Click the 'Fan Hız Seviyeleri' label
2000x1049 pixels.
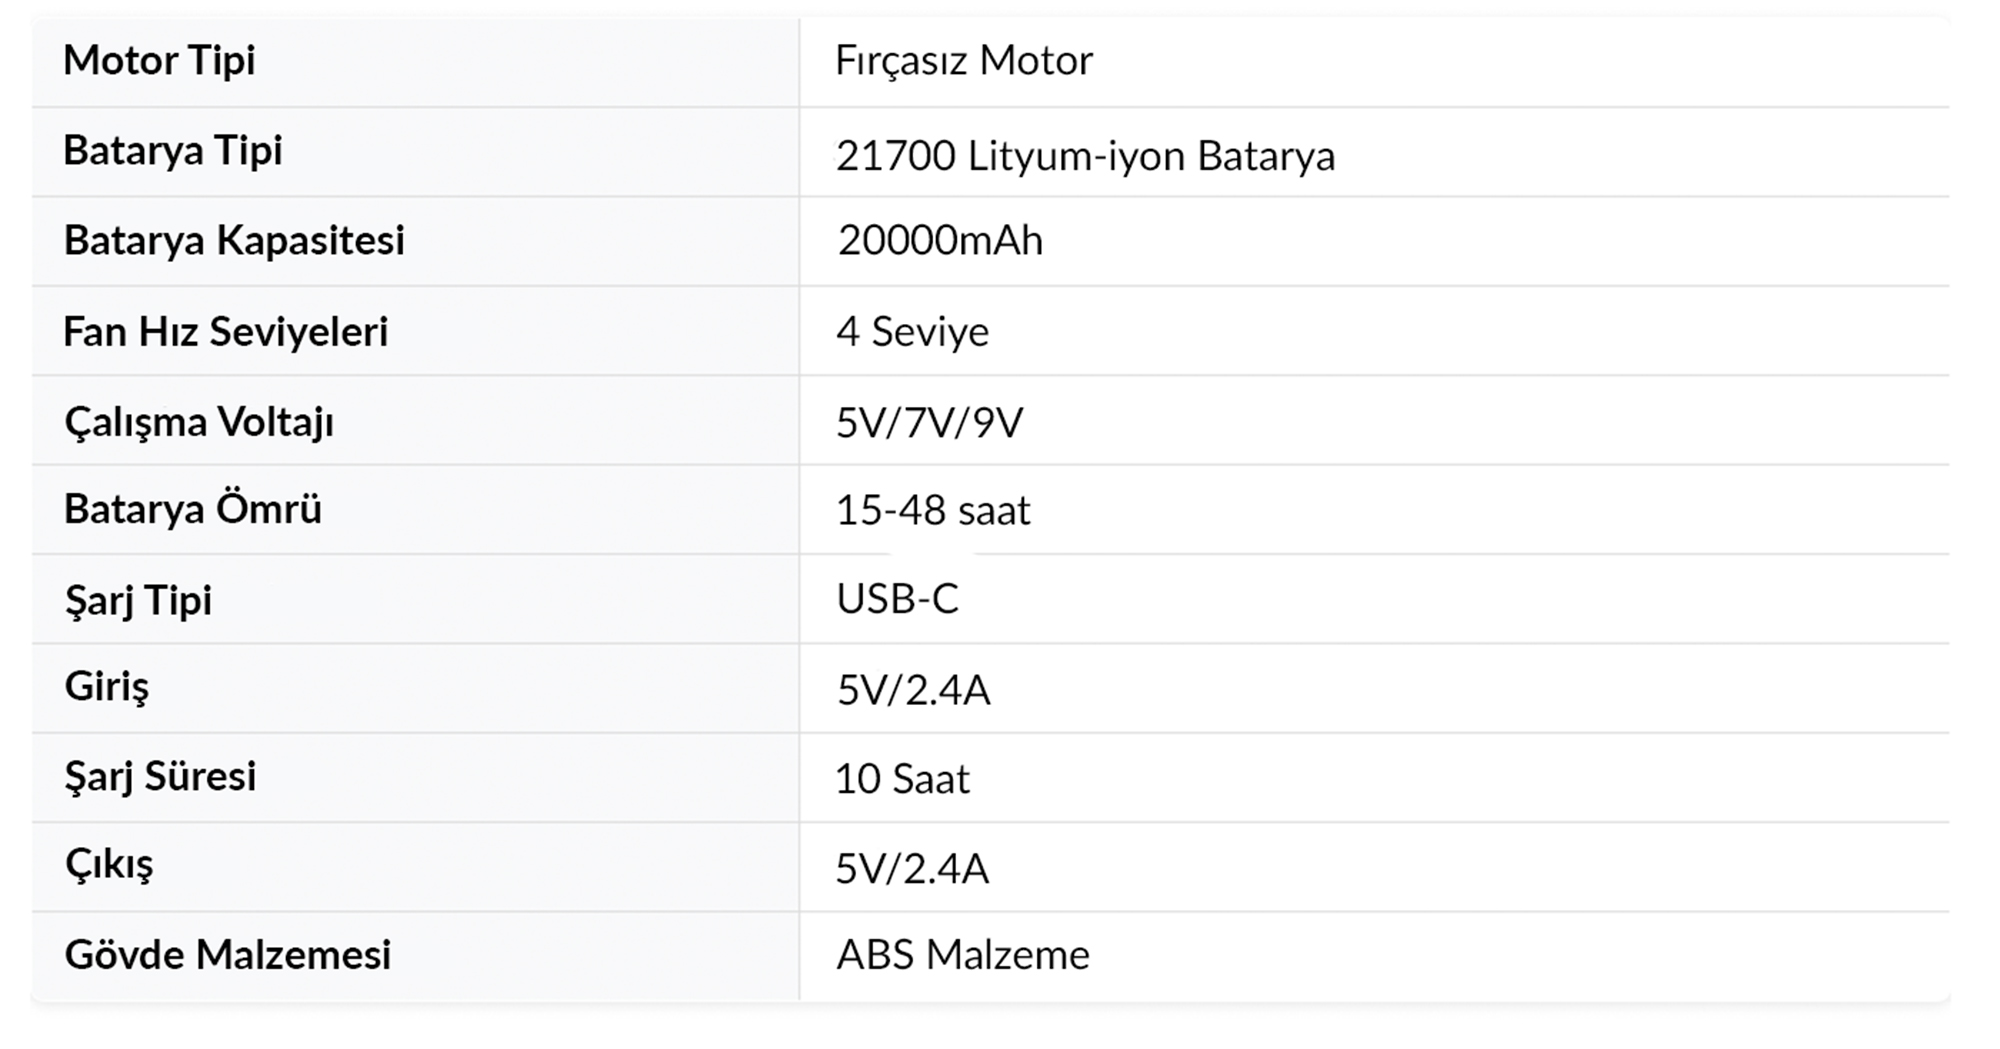click(225, 332)
